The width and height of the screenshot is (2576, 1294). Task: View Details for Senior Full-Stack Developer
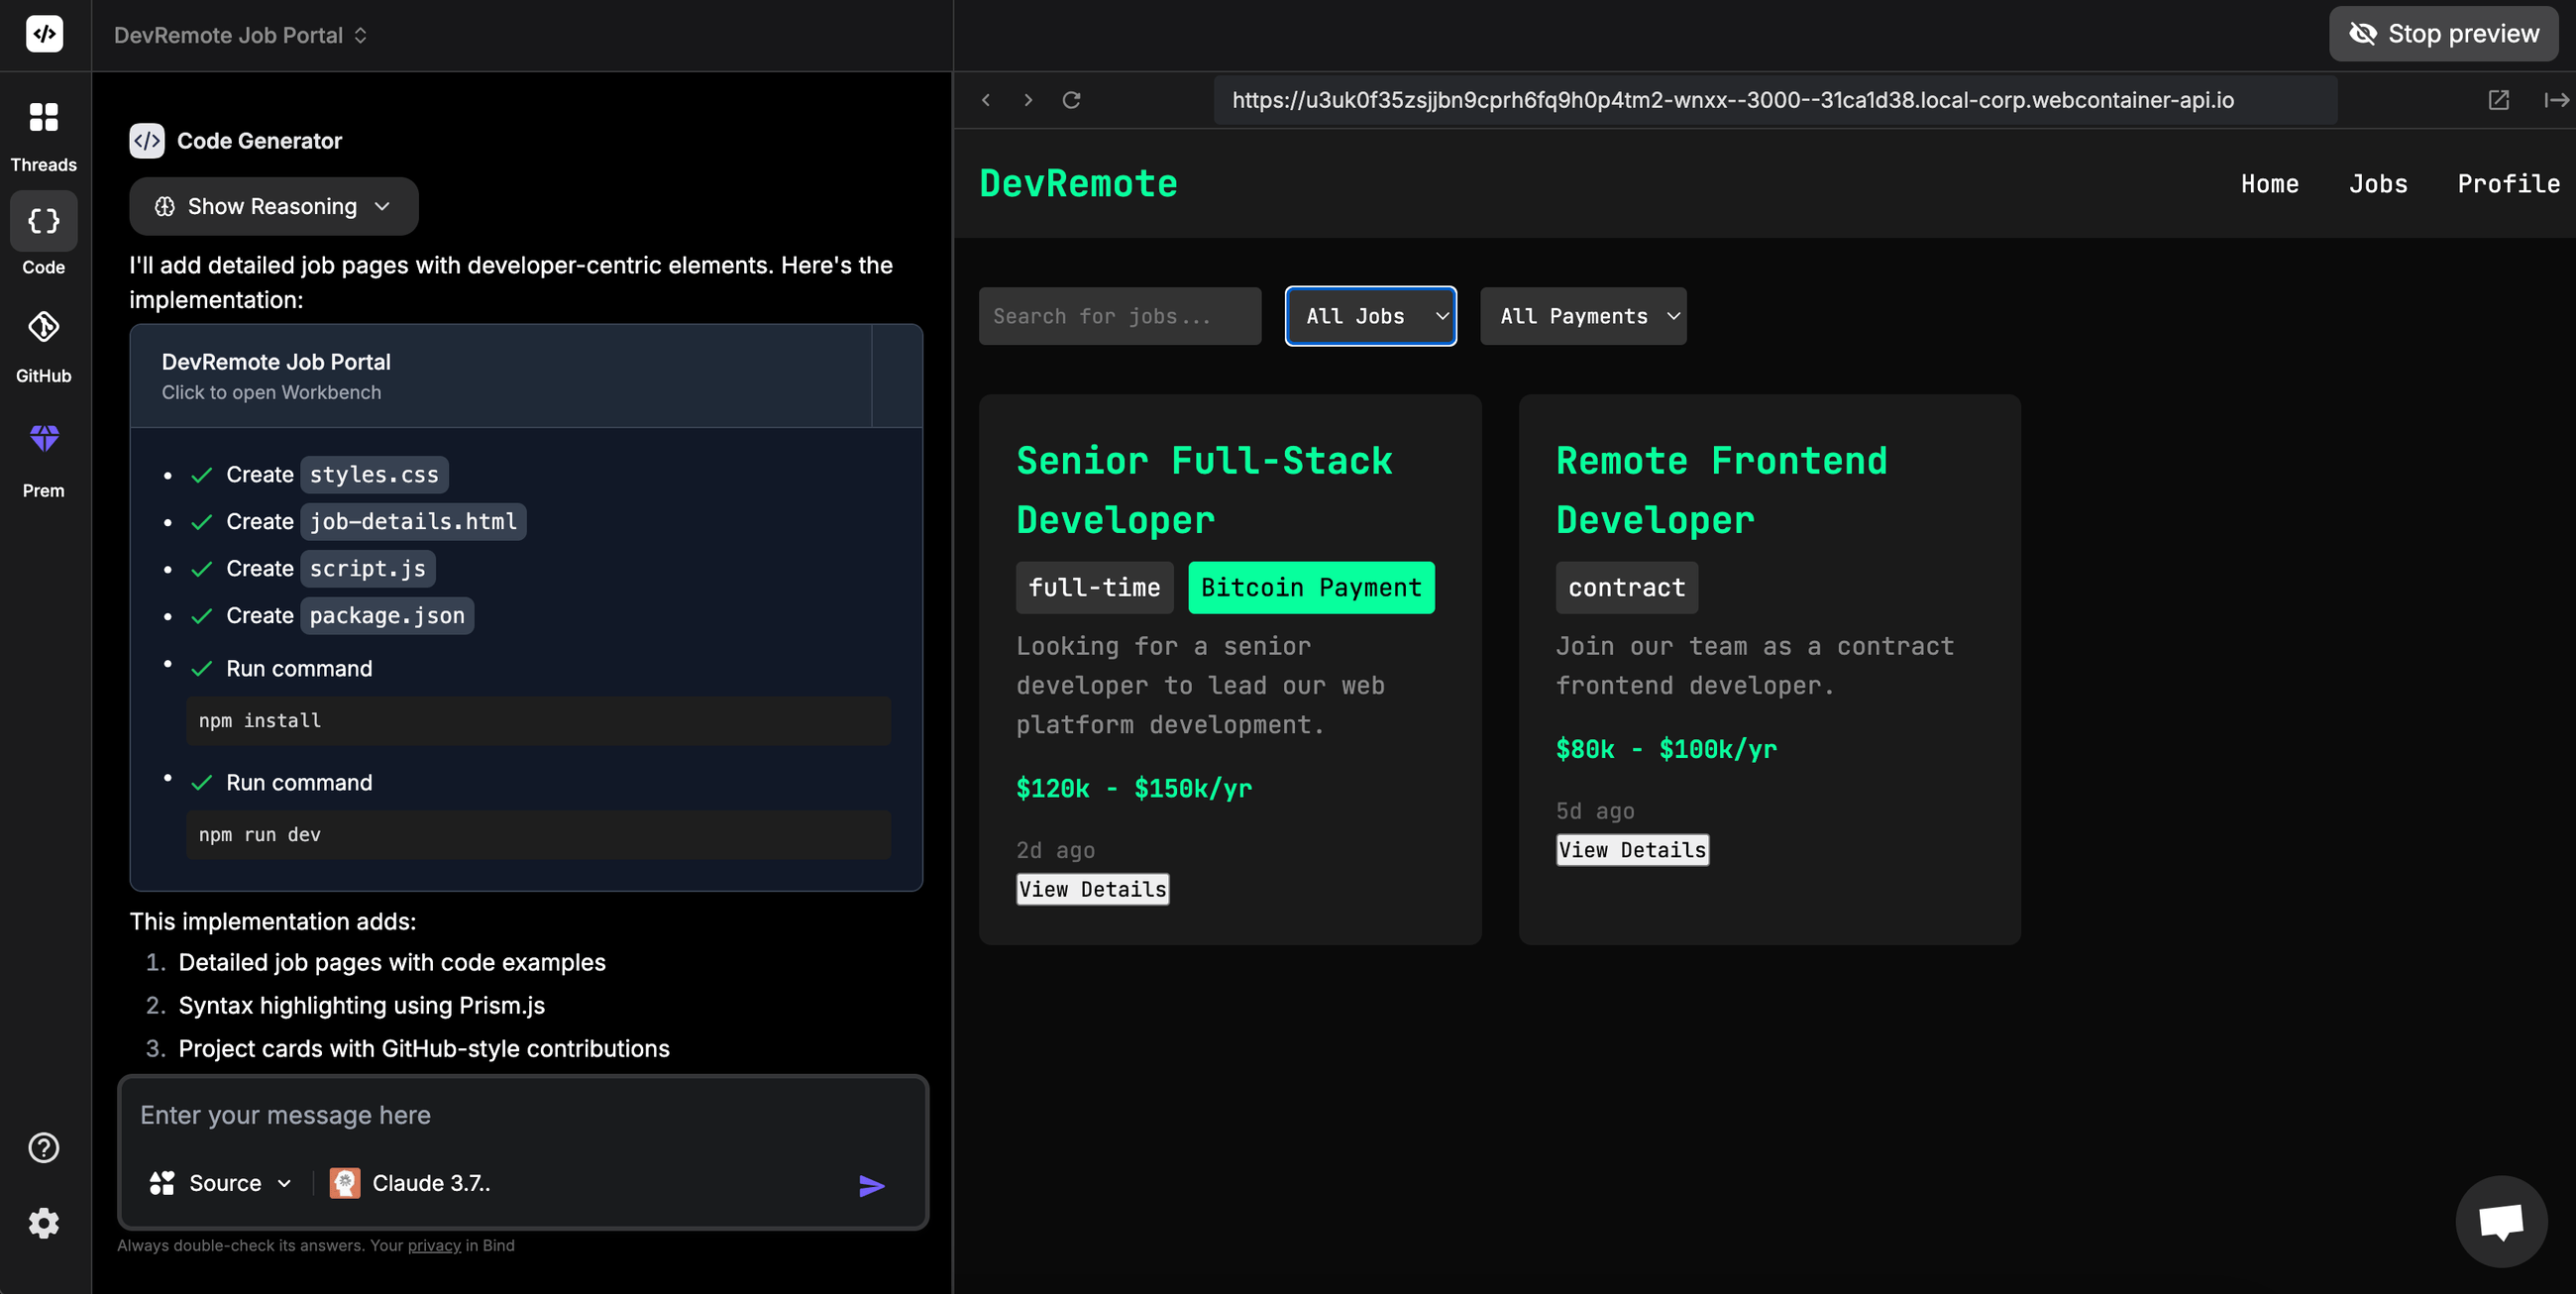(x=1091, y=888)
